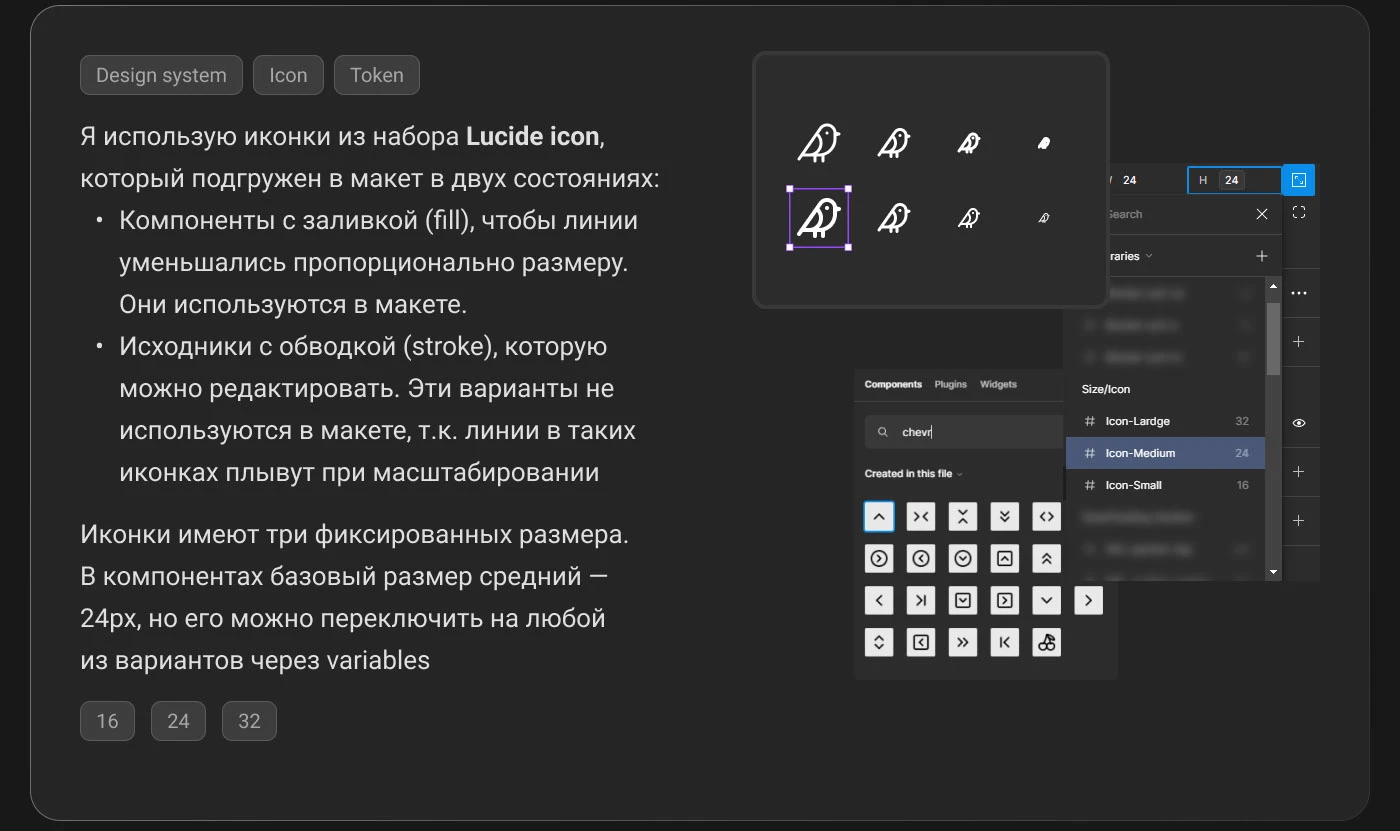Click the 32 size chip

click(249, 720)
